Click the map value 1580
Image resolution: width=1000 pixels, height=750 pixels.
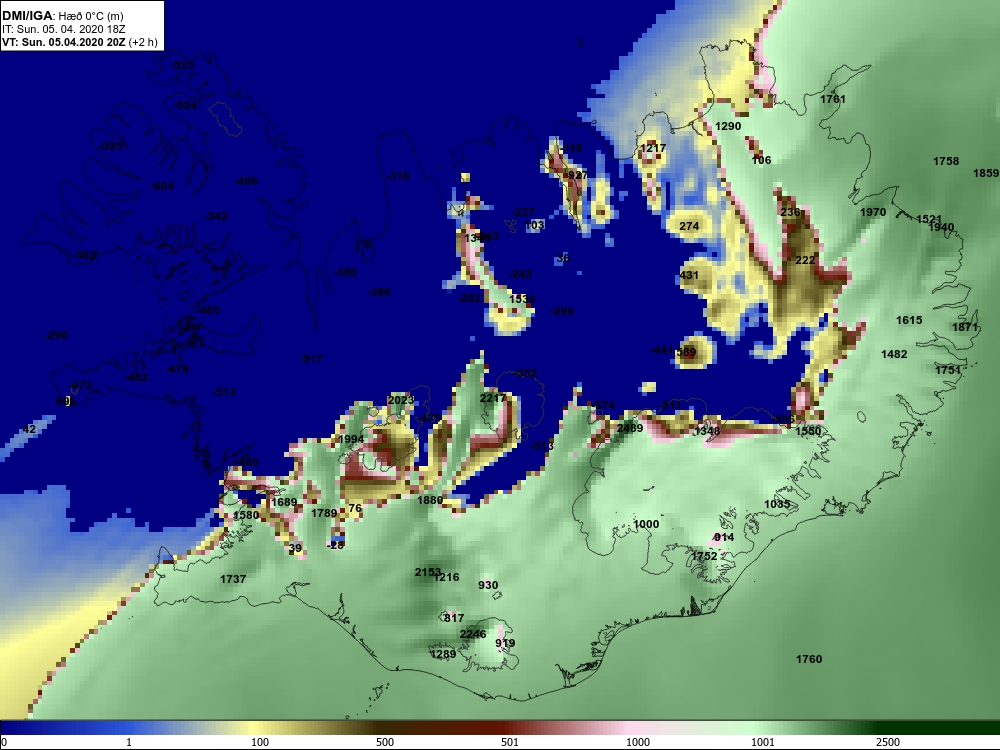click(x=246, y=515)
